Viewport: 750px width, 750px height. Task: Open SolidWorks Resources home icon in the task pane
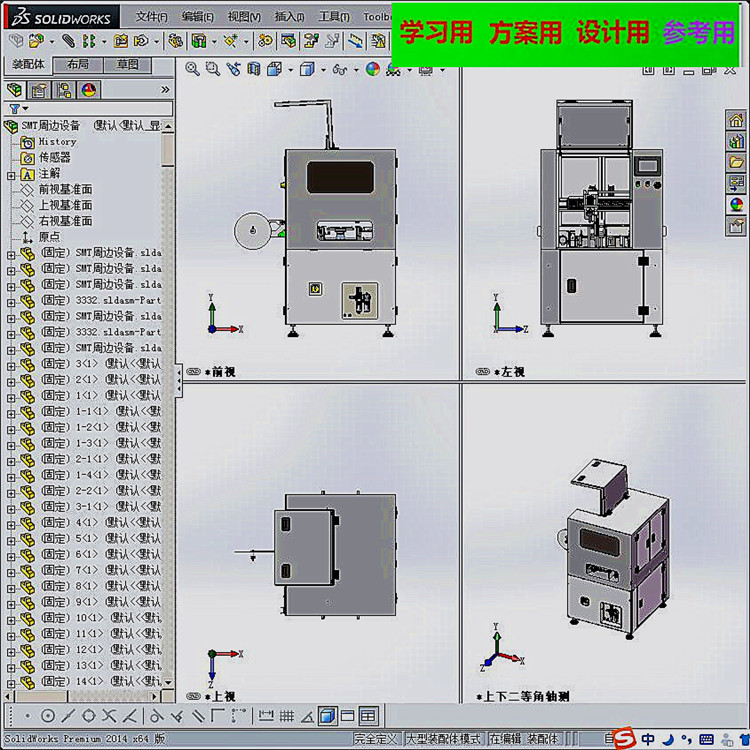pos(736,120)
